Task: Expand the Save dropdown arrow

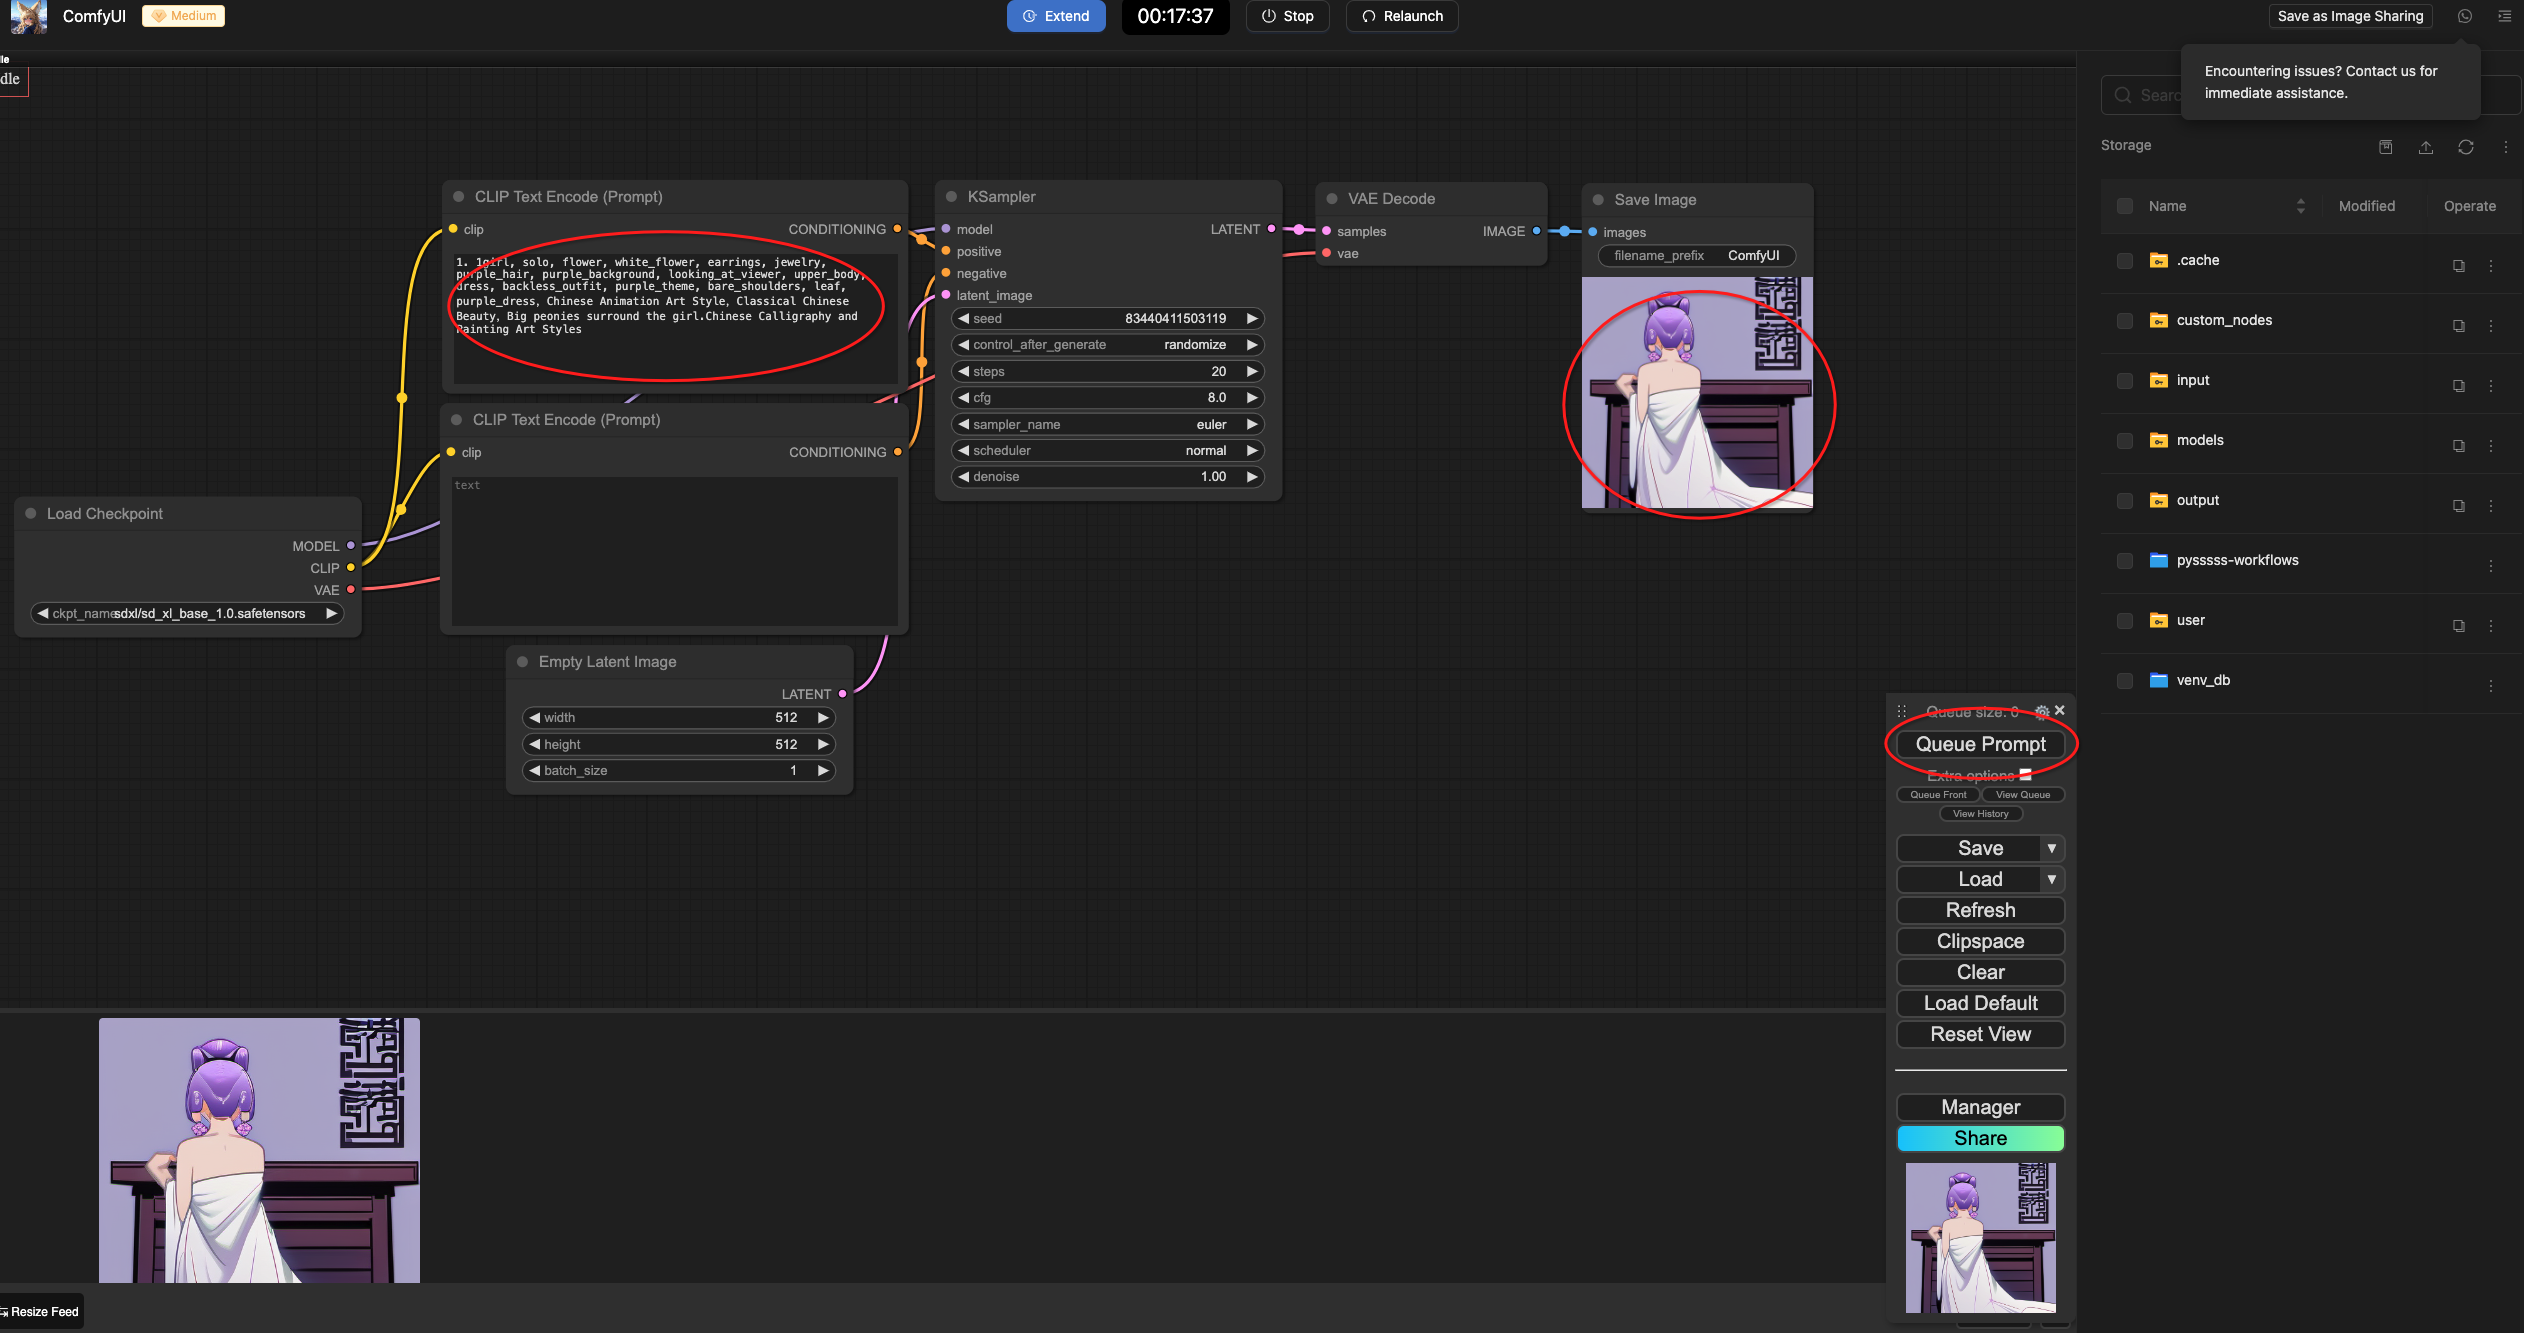Action: (2051, 848)
